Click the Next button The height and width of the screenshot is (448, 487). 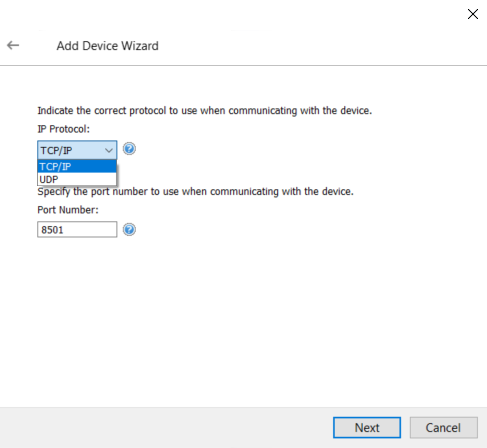tap(367, 427)
